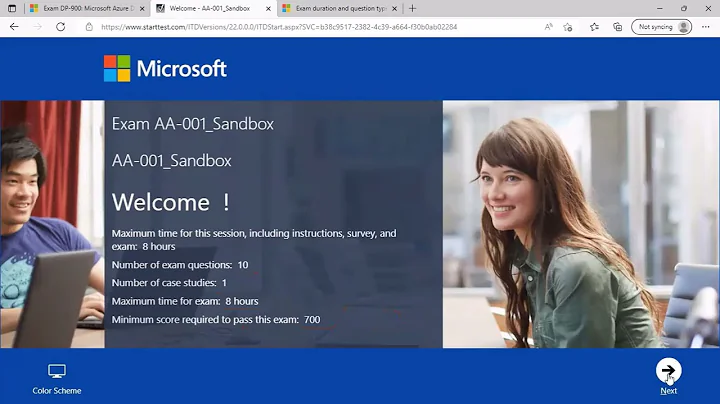The image size is (720, 404).
Task: Click the site lock icon in address bar
Action: [x=89, y=27]
